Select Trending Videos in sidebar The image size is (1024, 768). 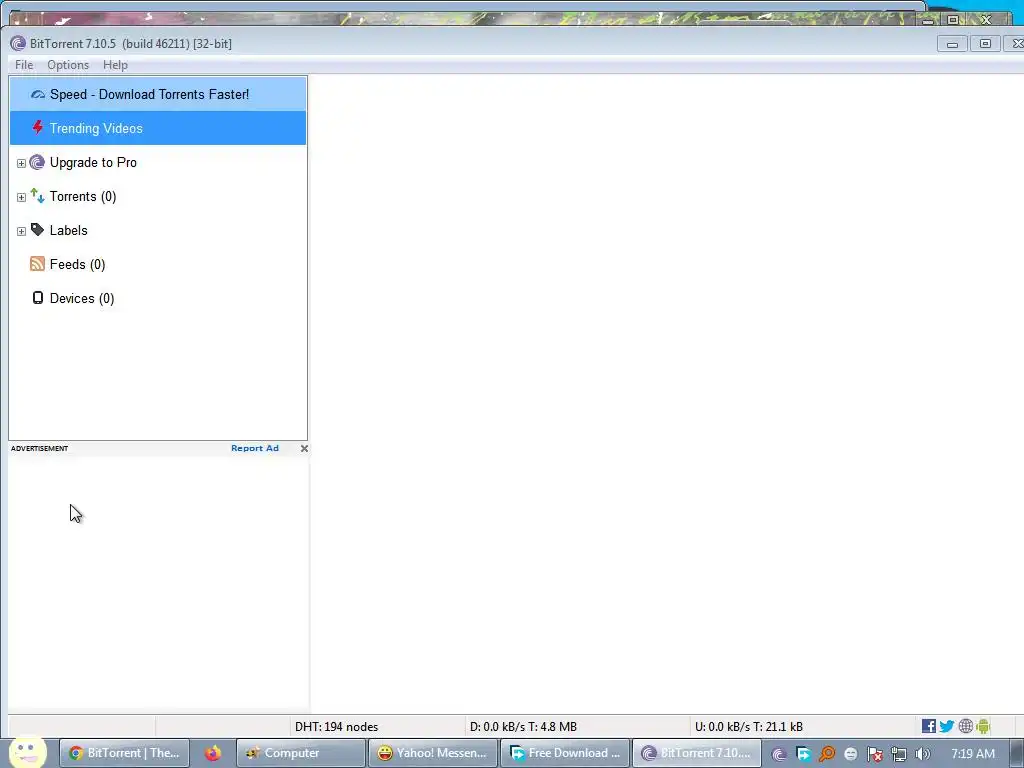click(158, 128)
